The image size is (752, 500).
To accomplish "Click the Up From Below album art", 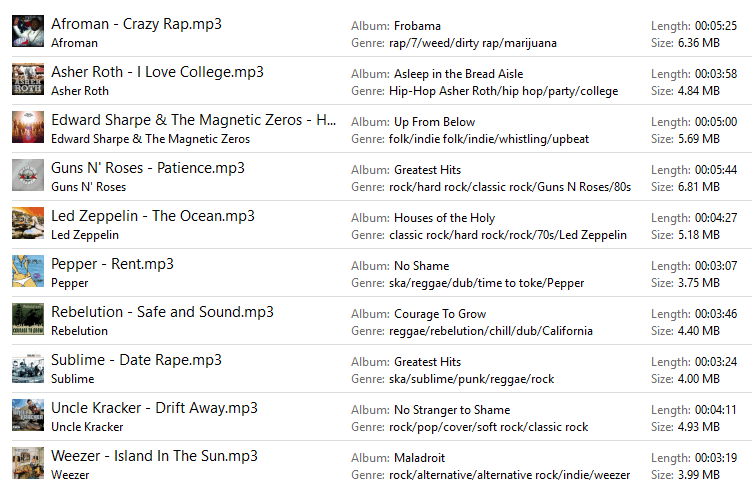I will [28, 127].
